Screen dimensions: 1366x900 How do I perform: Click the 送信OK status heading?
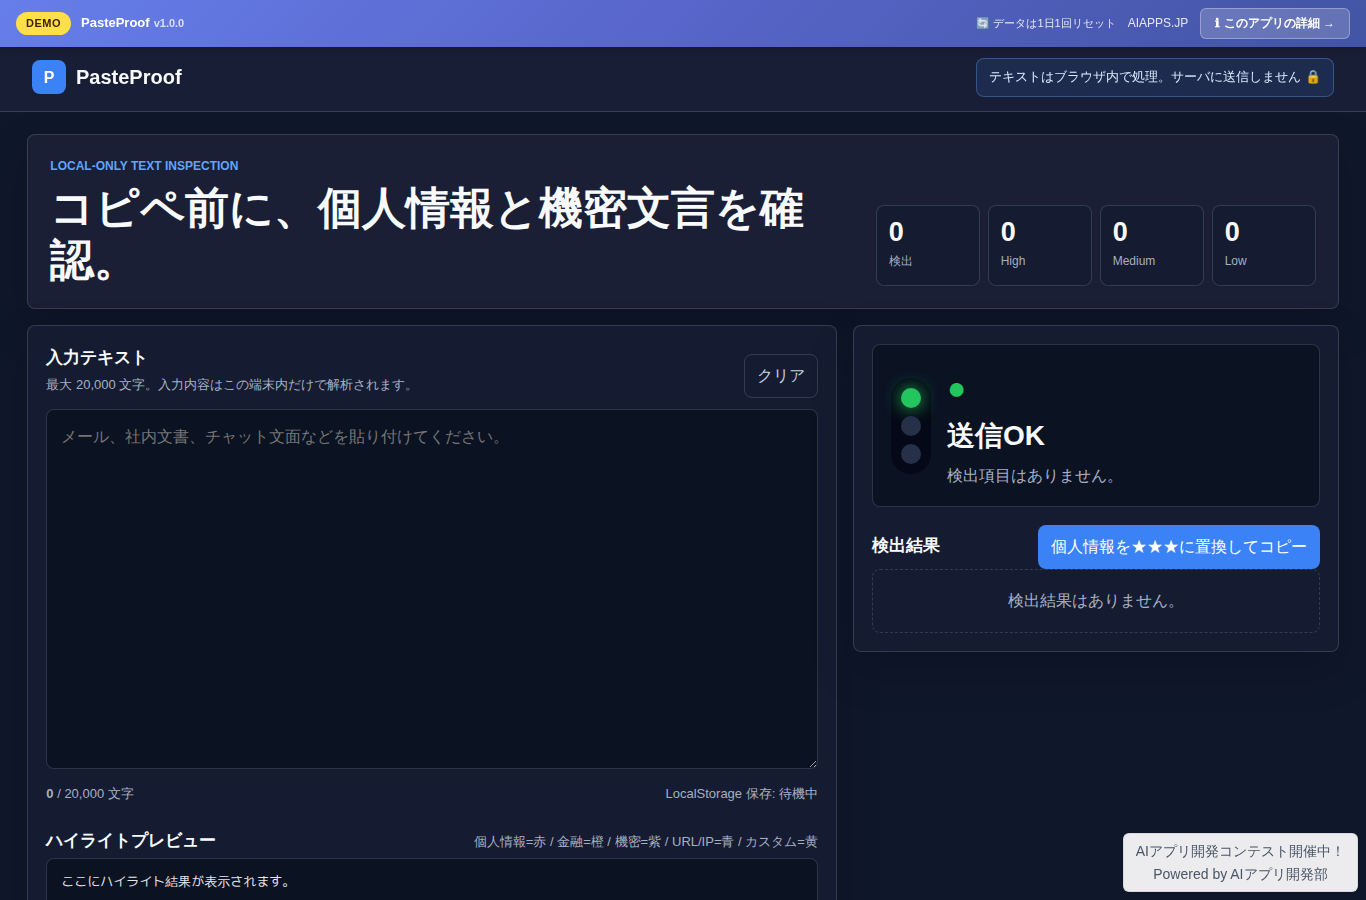(995, 436)
